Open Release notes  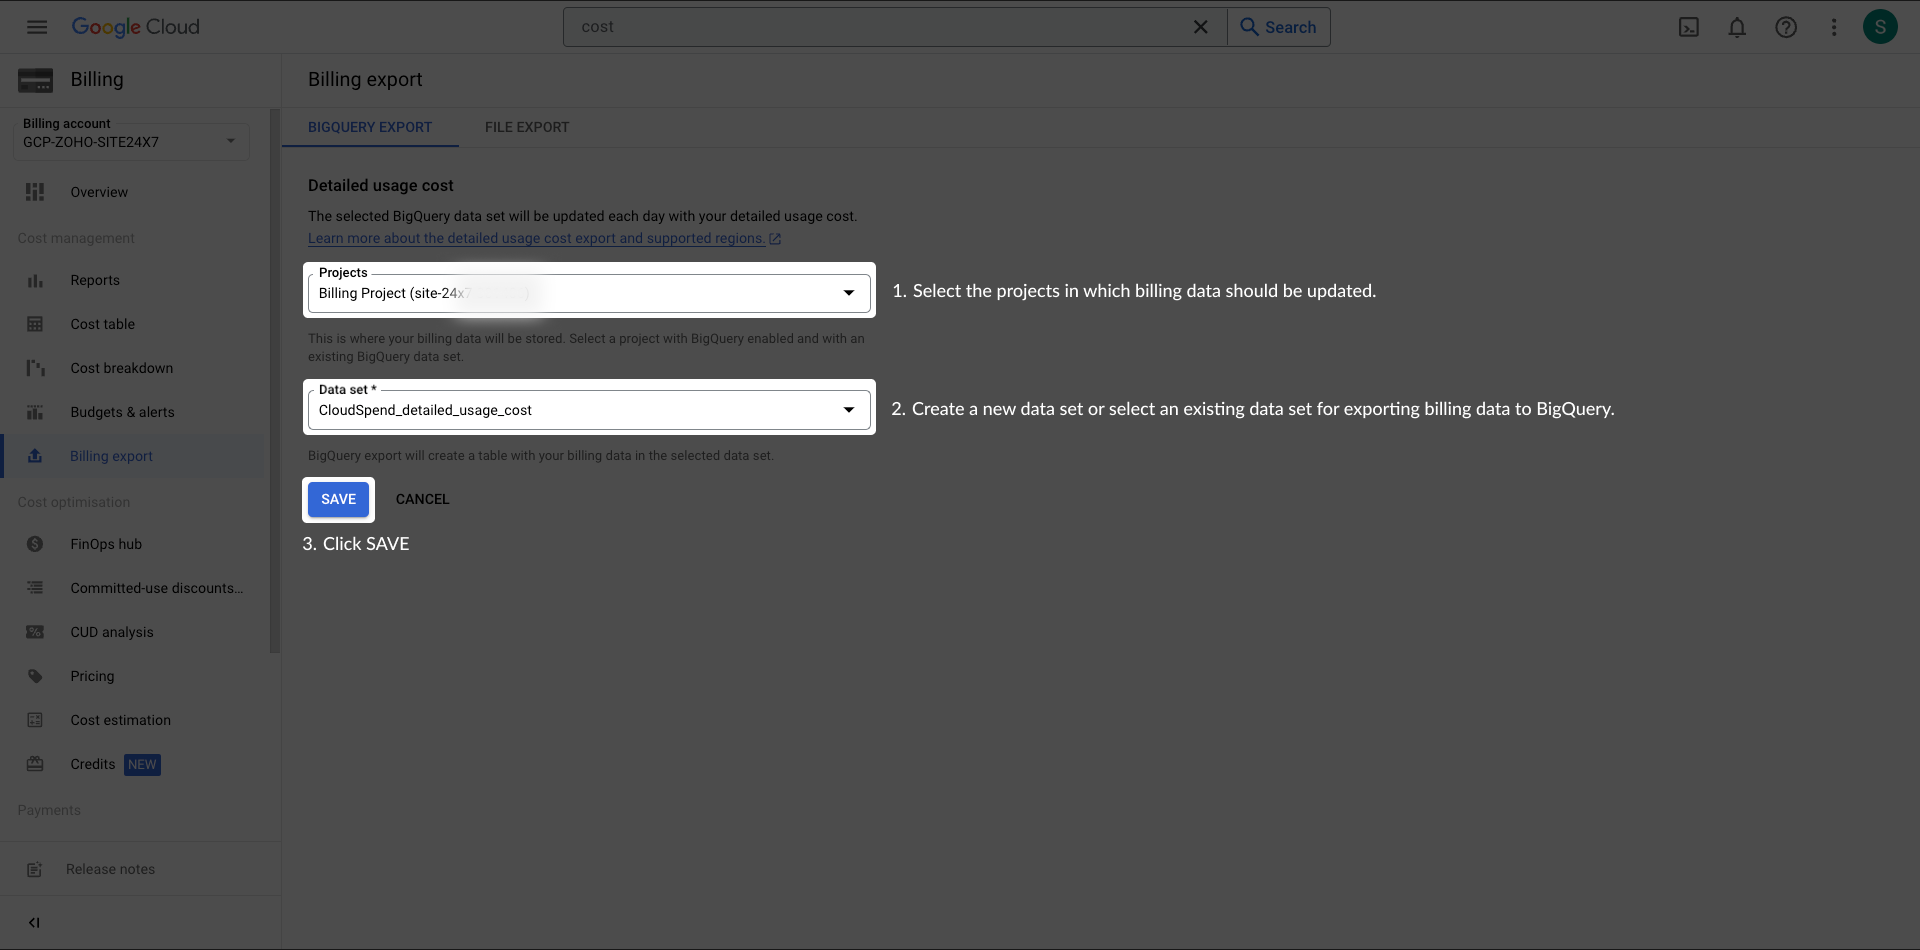110,869
